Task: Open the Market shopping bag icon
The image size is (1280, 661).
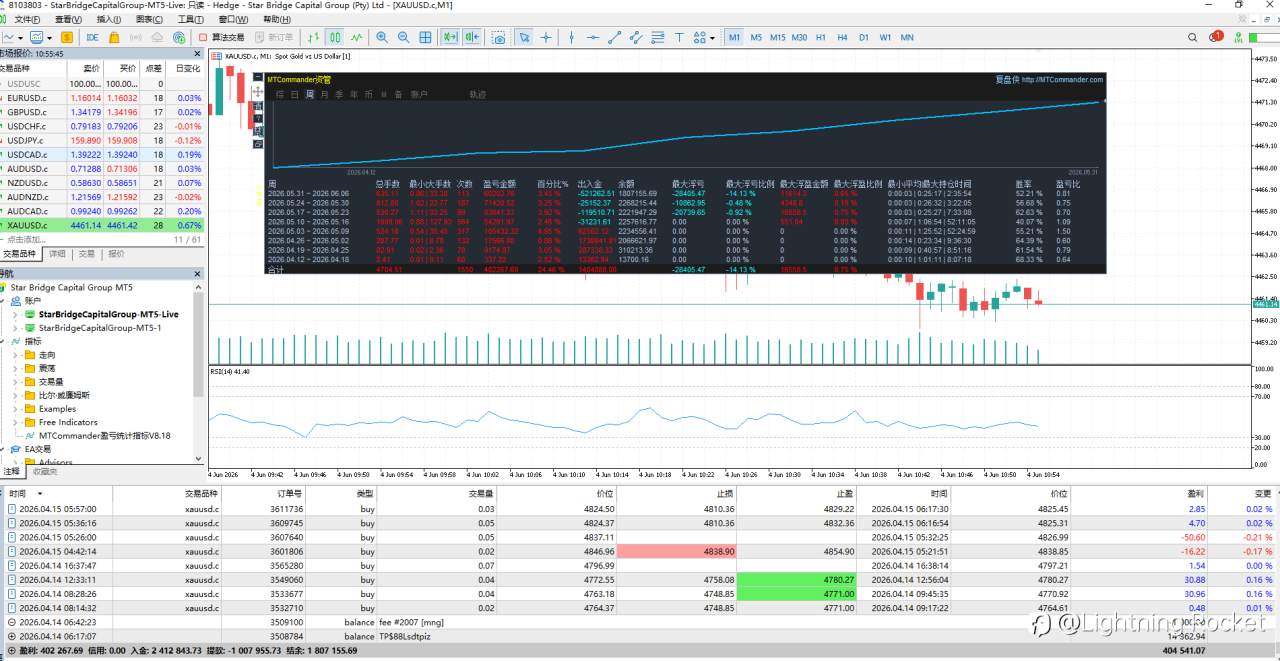Action: (115, 37)
